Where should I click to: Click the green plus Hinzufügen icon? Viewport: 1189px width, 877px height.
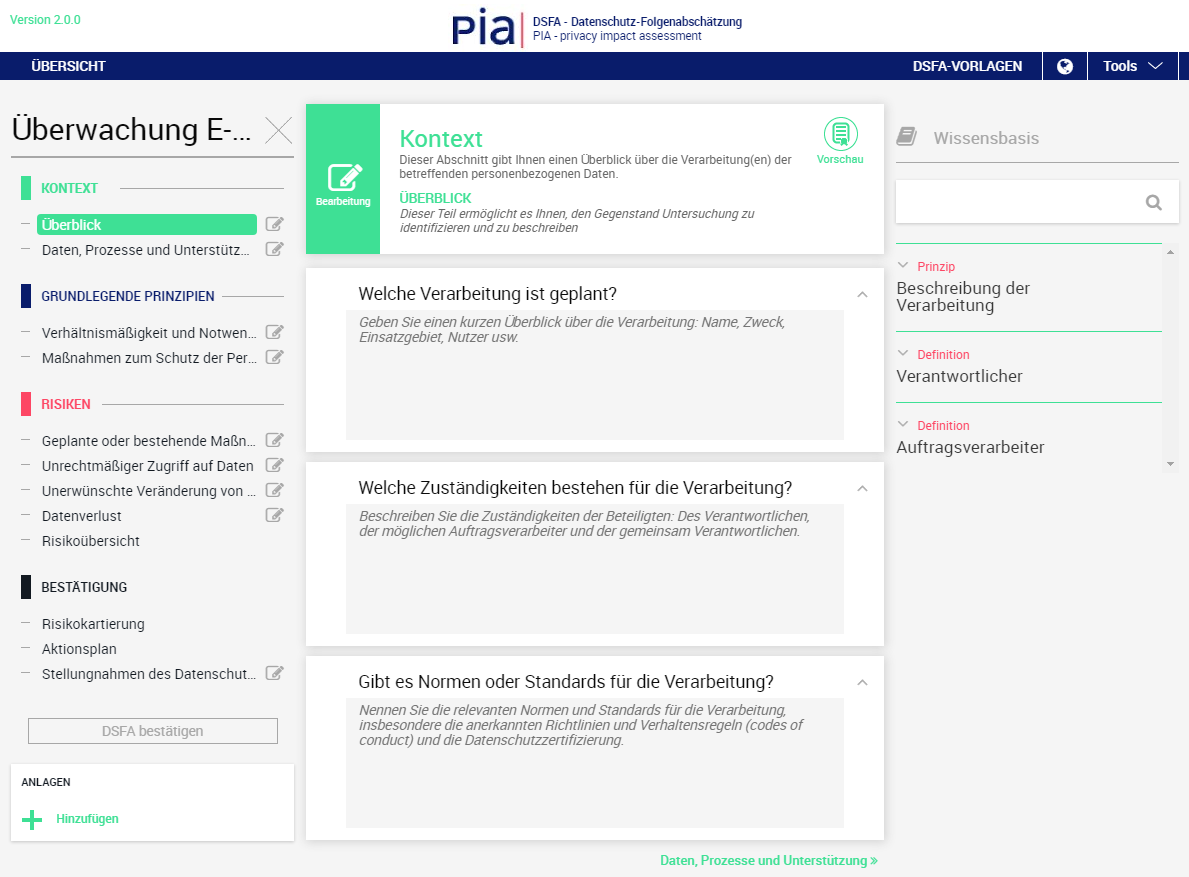[x=33, y=819]
